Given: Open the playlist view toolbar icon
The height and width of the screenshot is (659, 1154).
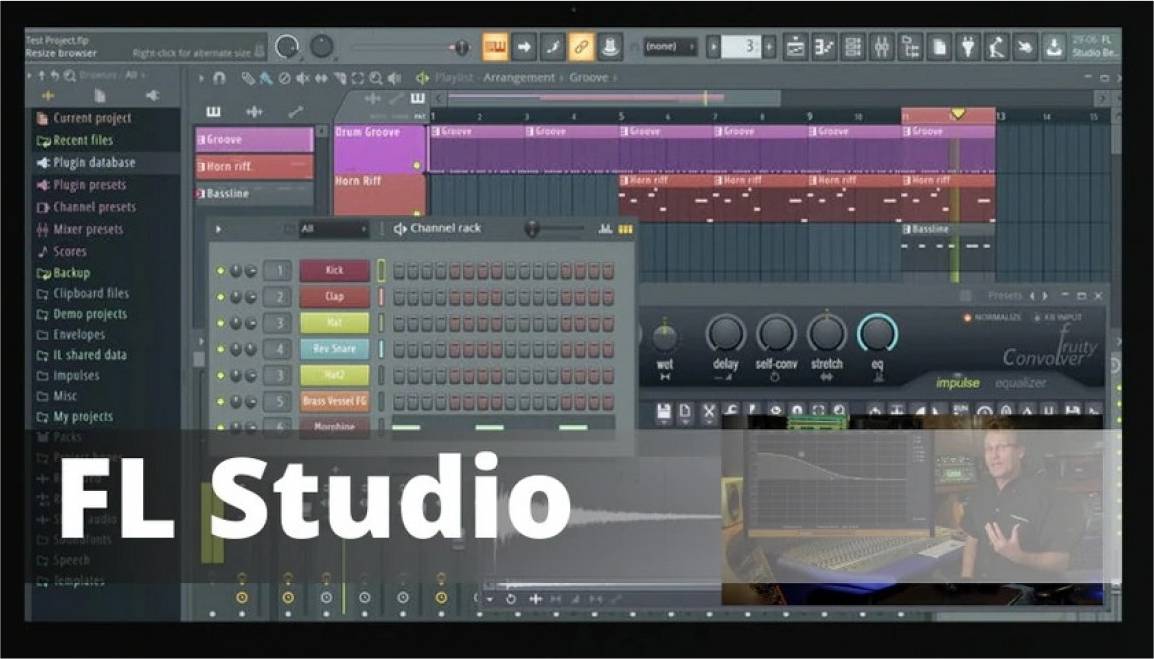Looking at the screenshot, I should pyautogui.click(x=796, y=47).
